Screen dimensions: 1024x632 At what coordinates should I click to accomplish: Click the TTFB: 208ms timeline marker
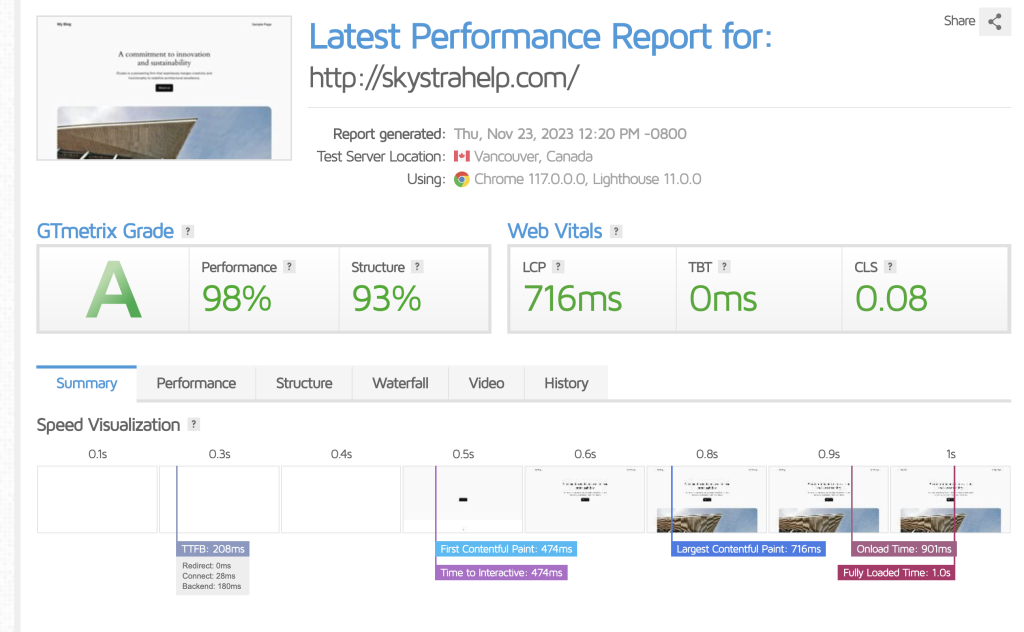click(212, 549)
